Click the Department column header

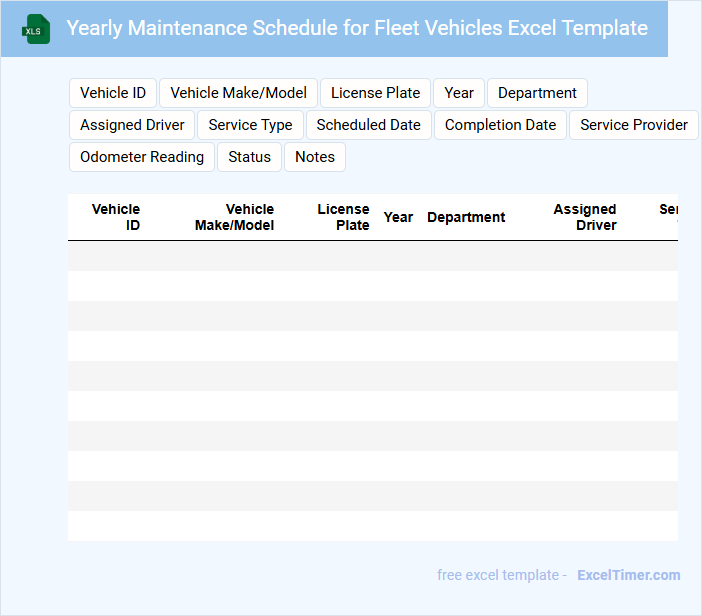466,217
